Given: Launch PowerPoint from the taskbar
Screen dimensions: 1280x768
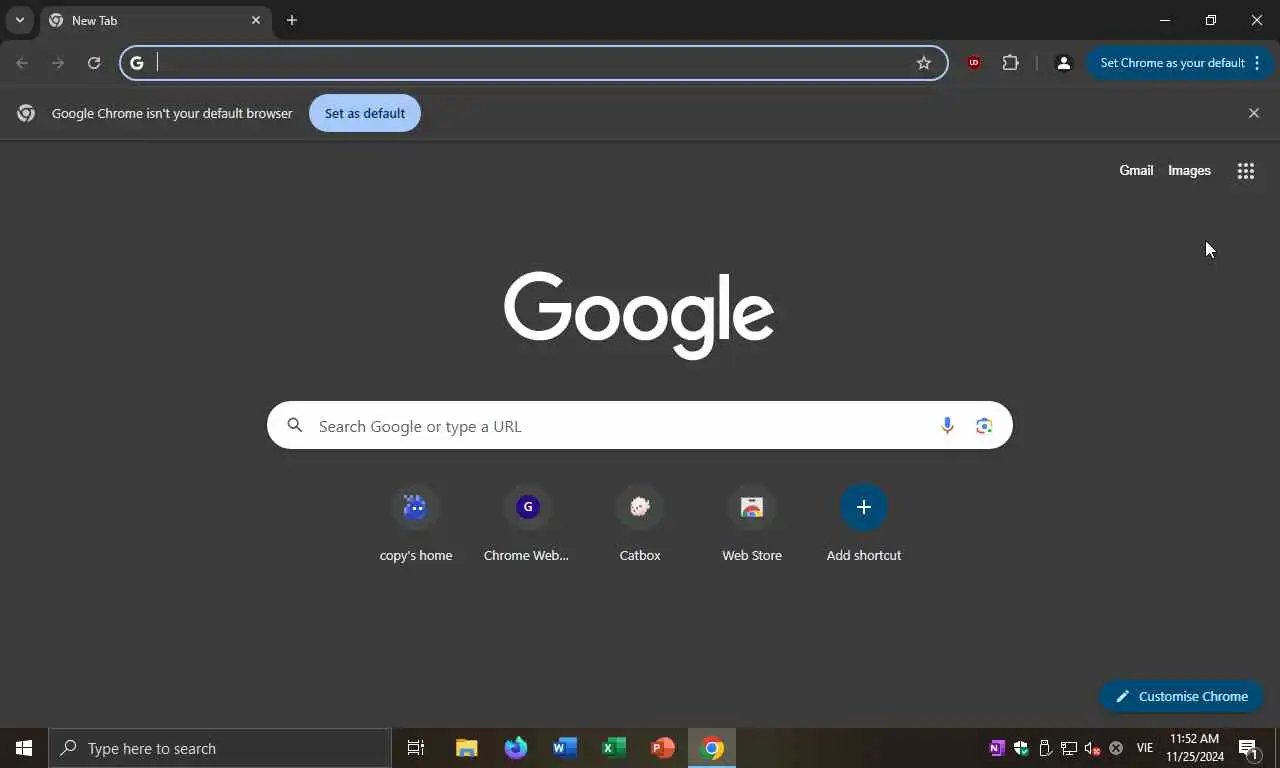Looking at the screenshot, I should [x=663, y=748].
